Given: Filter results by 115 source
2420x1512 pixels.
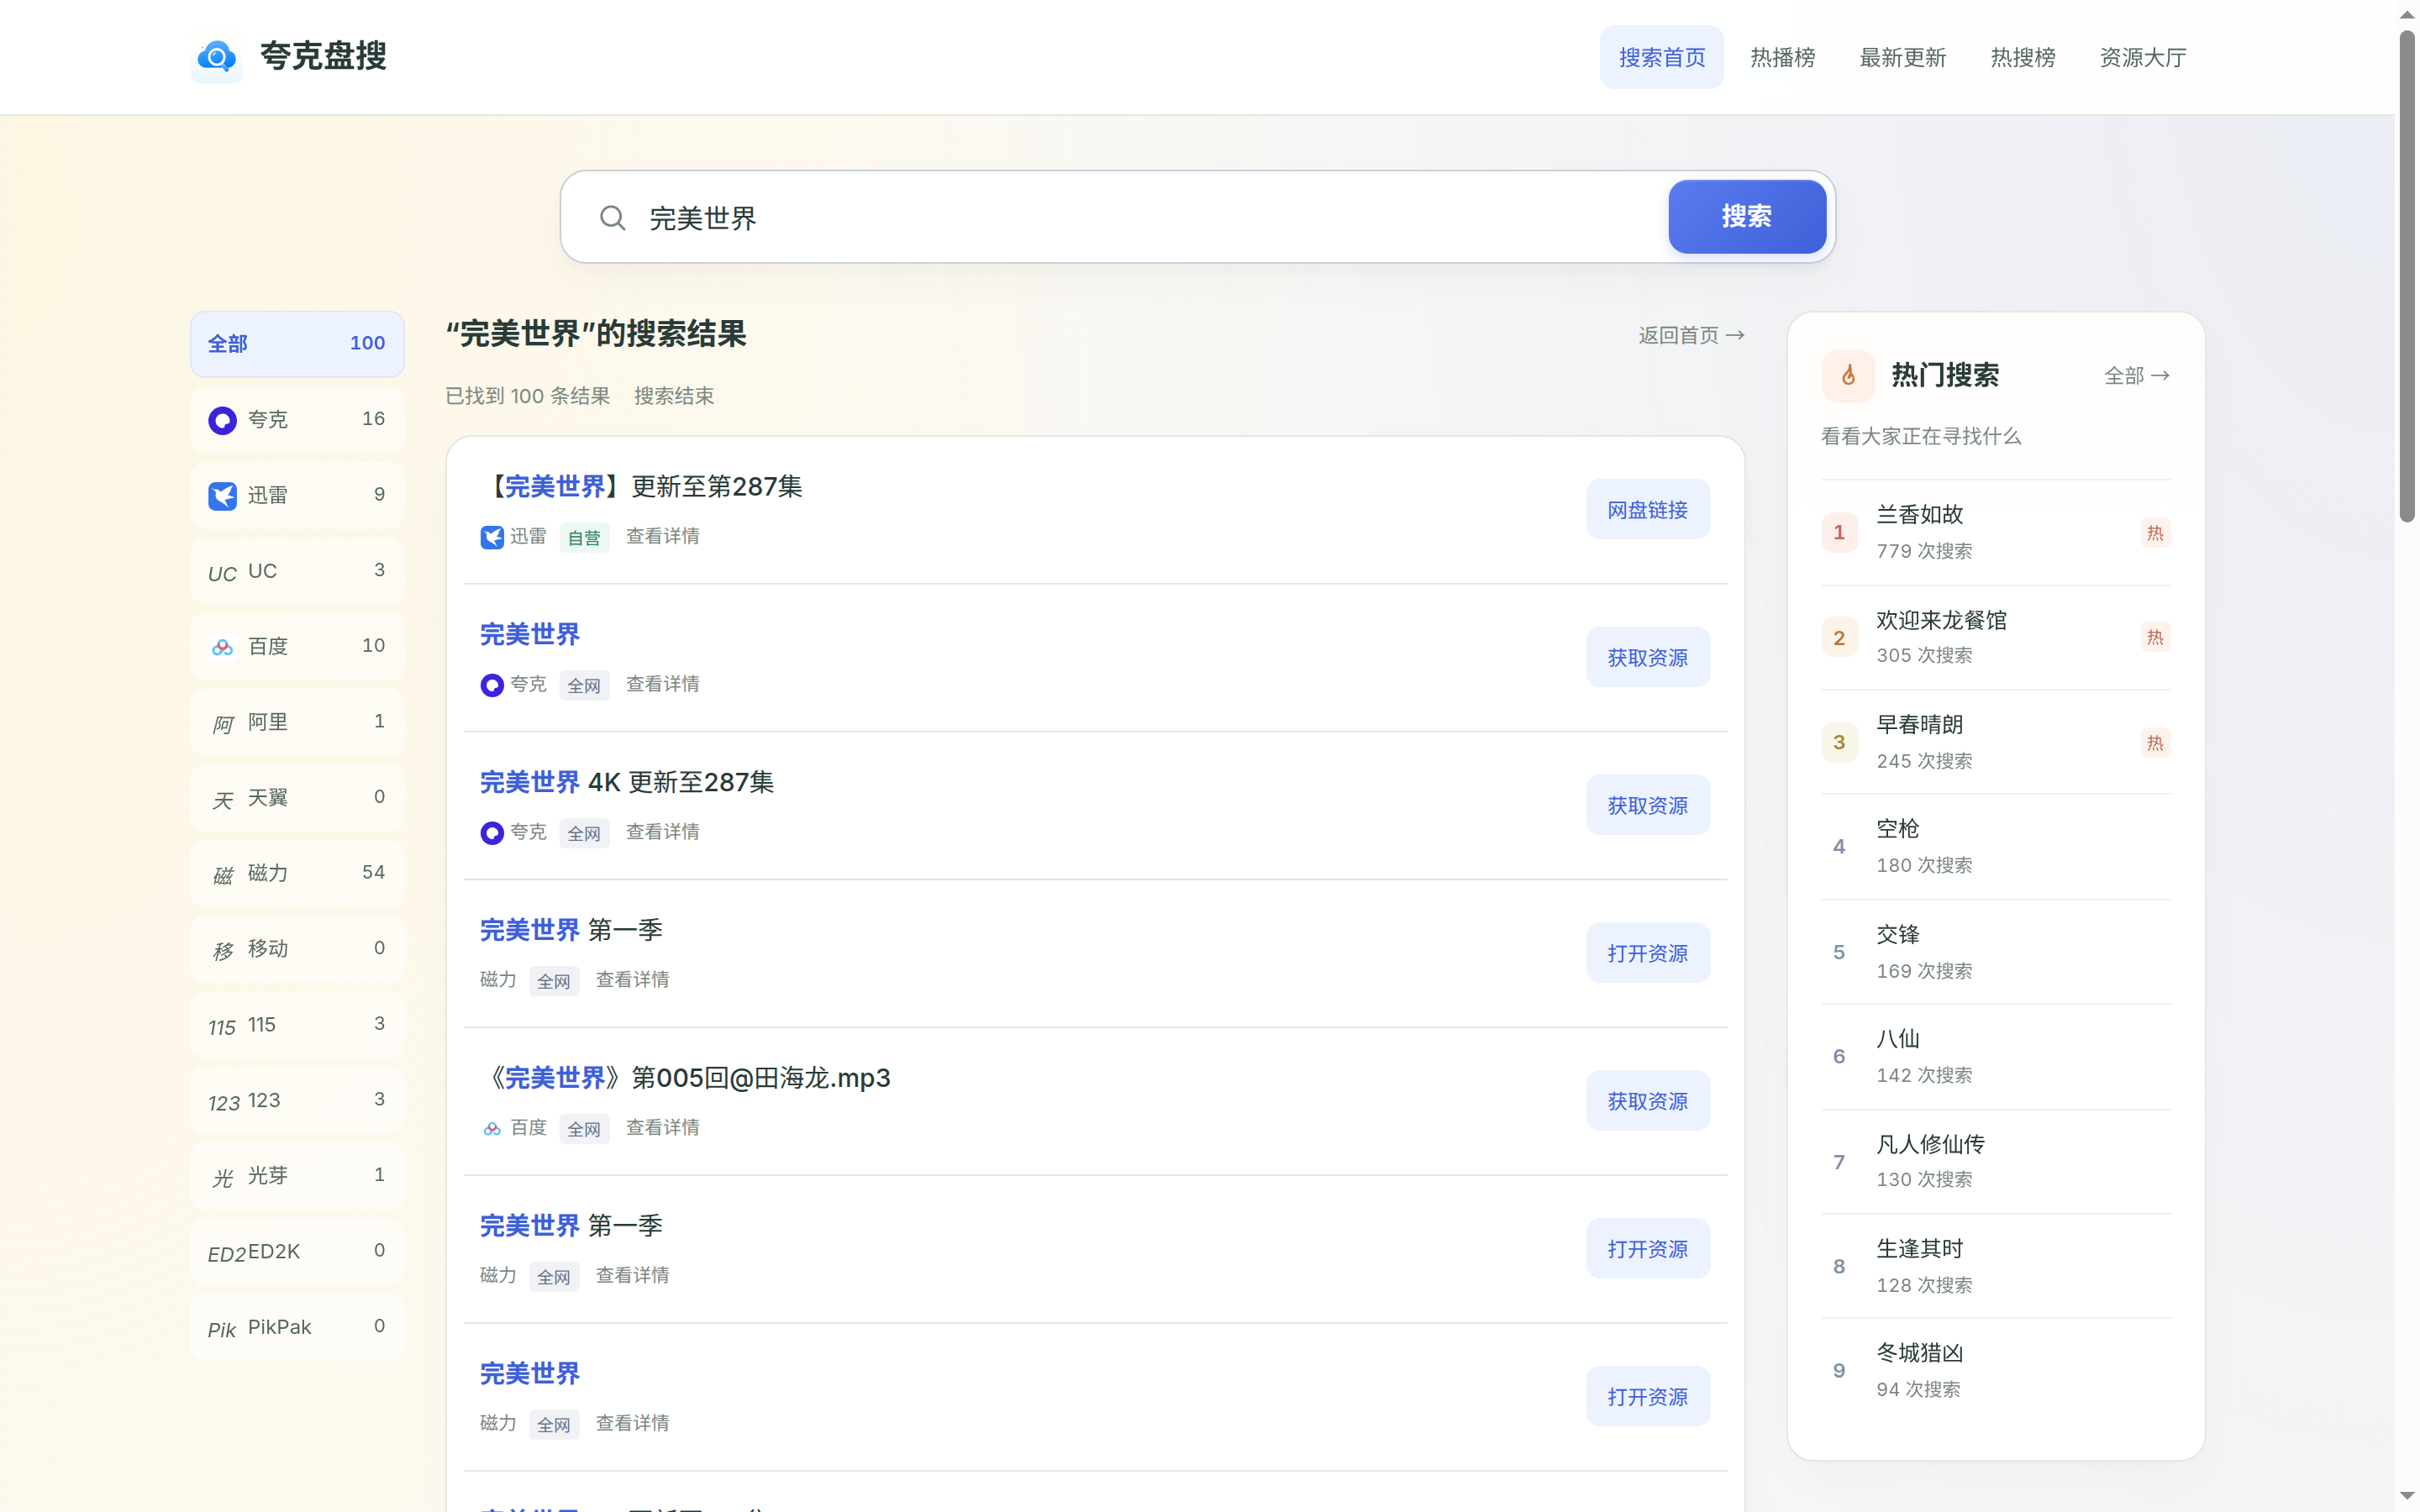Looking at the screenshot, I should 297,1025.
